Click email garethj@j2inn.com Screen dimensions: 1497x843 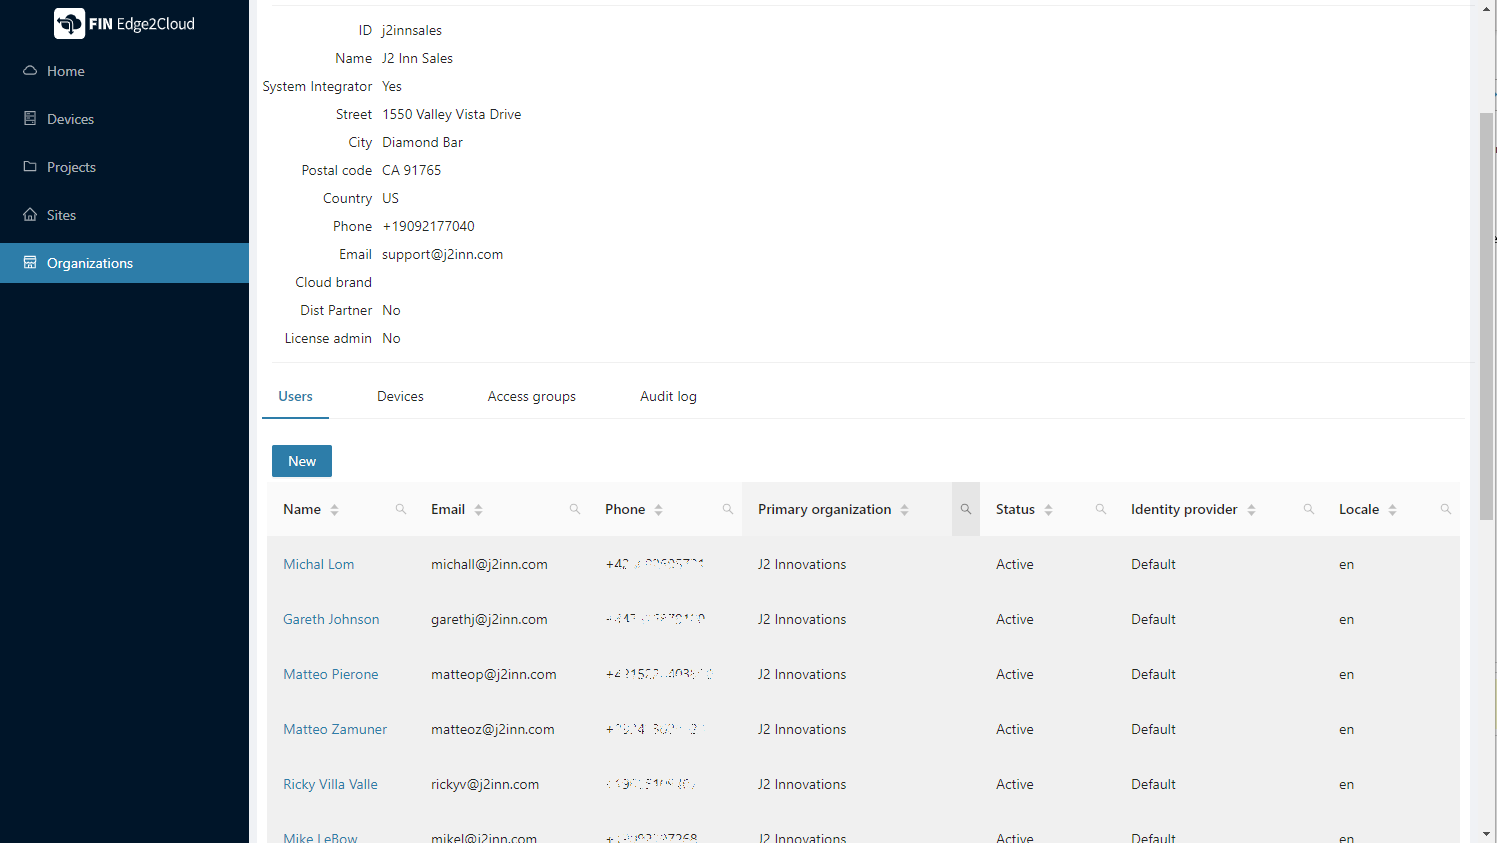click(x=489, y=619)
